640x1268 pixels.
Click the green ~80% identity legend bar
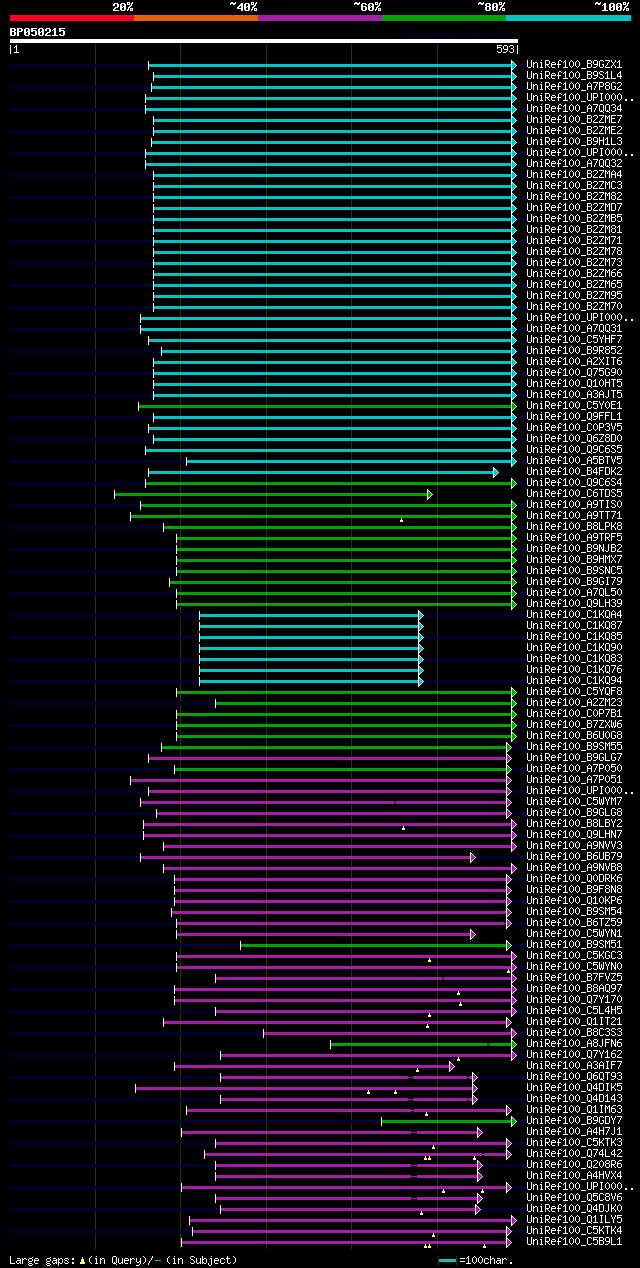coord(444,17)
